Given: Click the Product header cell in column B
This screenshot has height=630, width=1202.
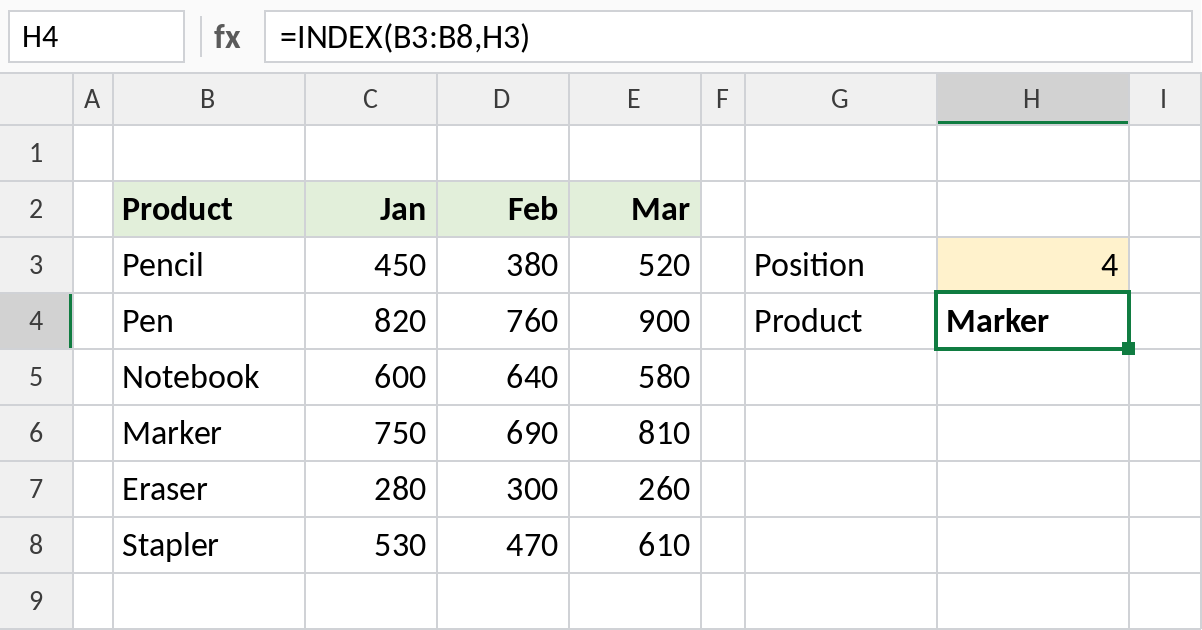Looking at the screenshot, I should [209, 209].
